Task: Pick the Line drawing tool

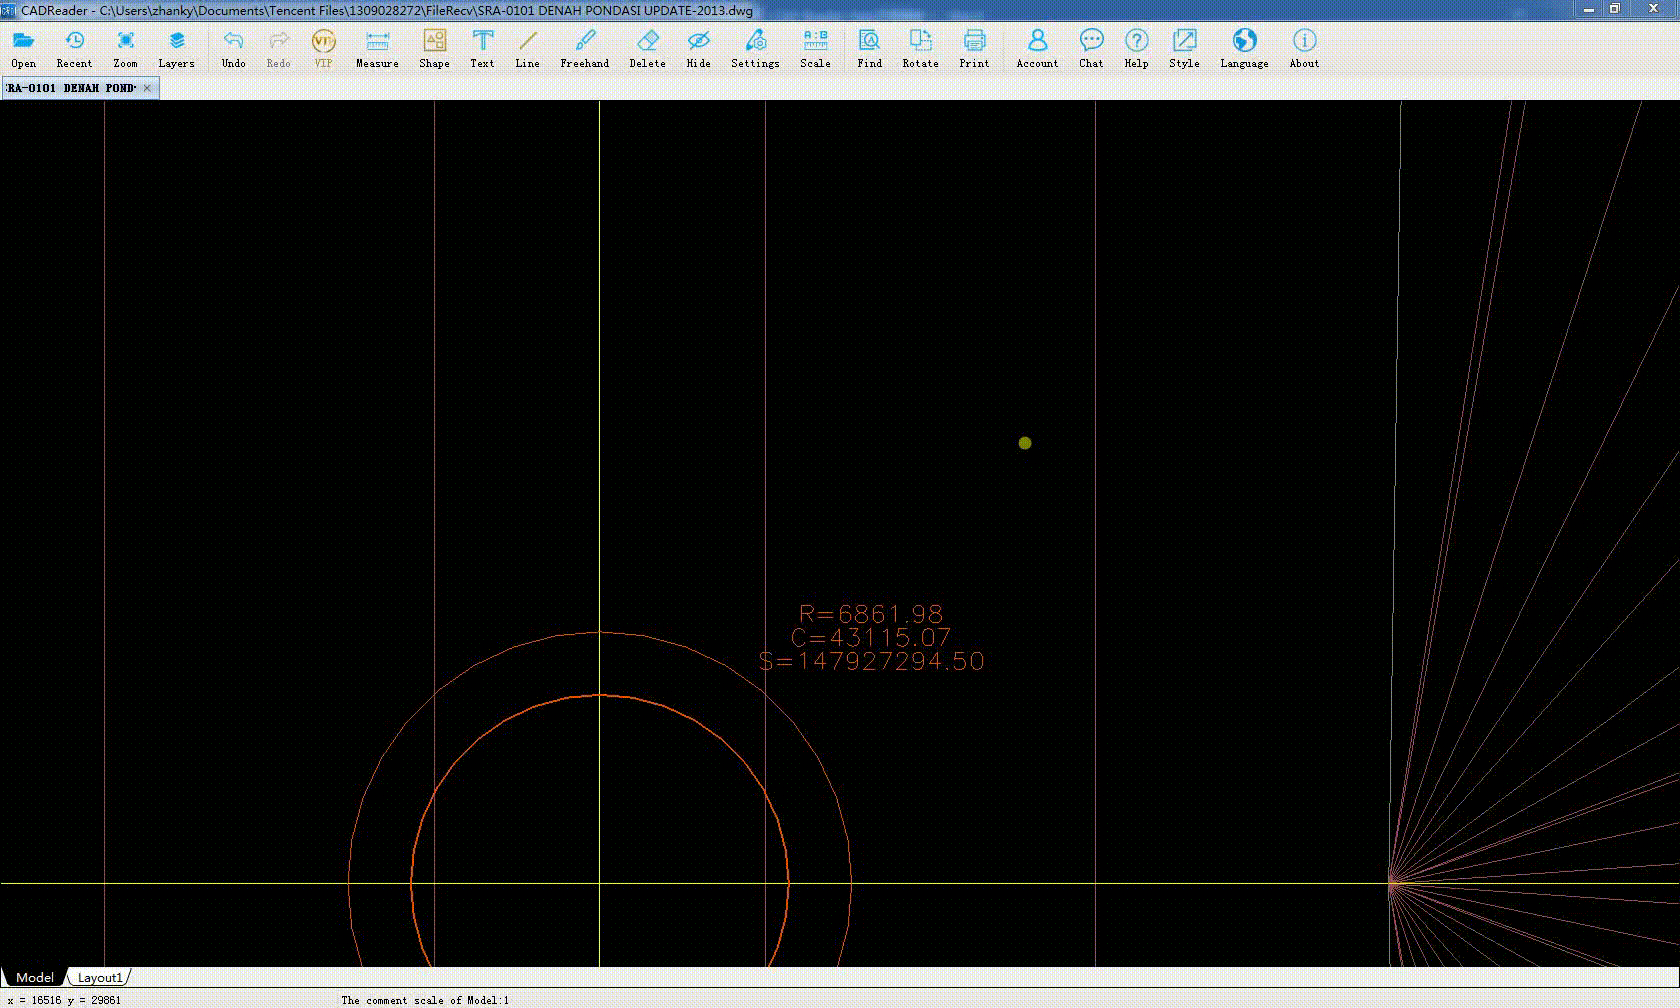Action: [527, 48]
